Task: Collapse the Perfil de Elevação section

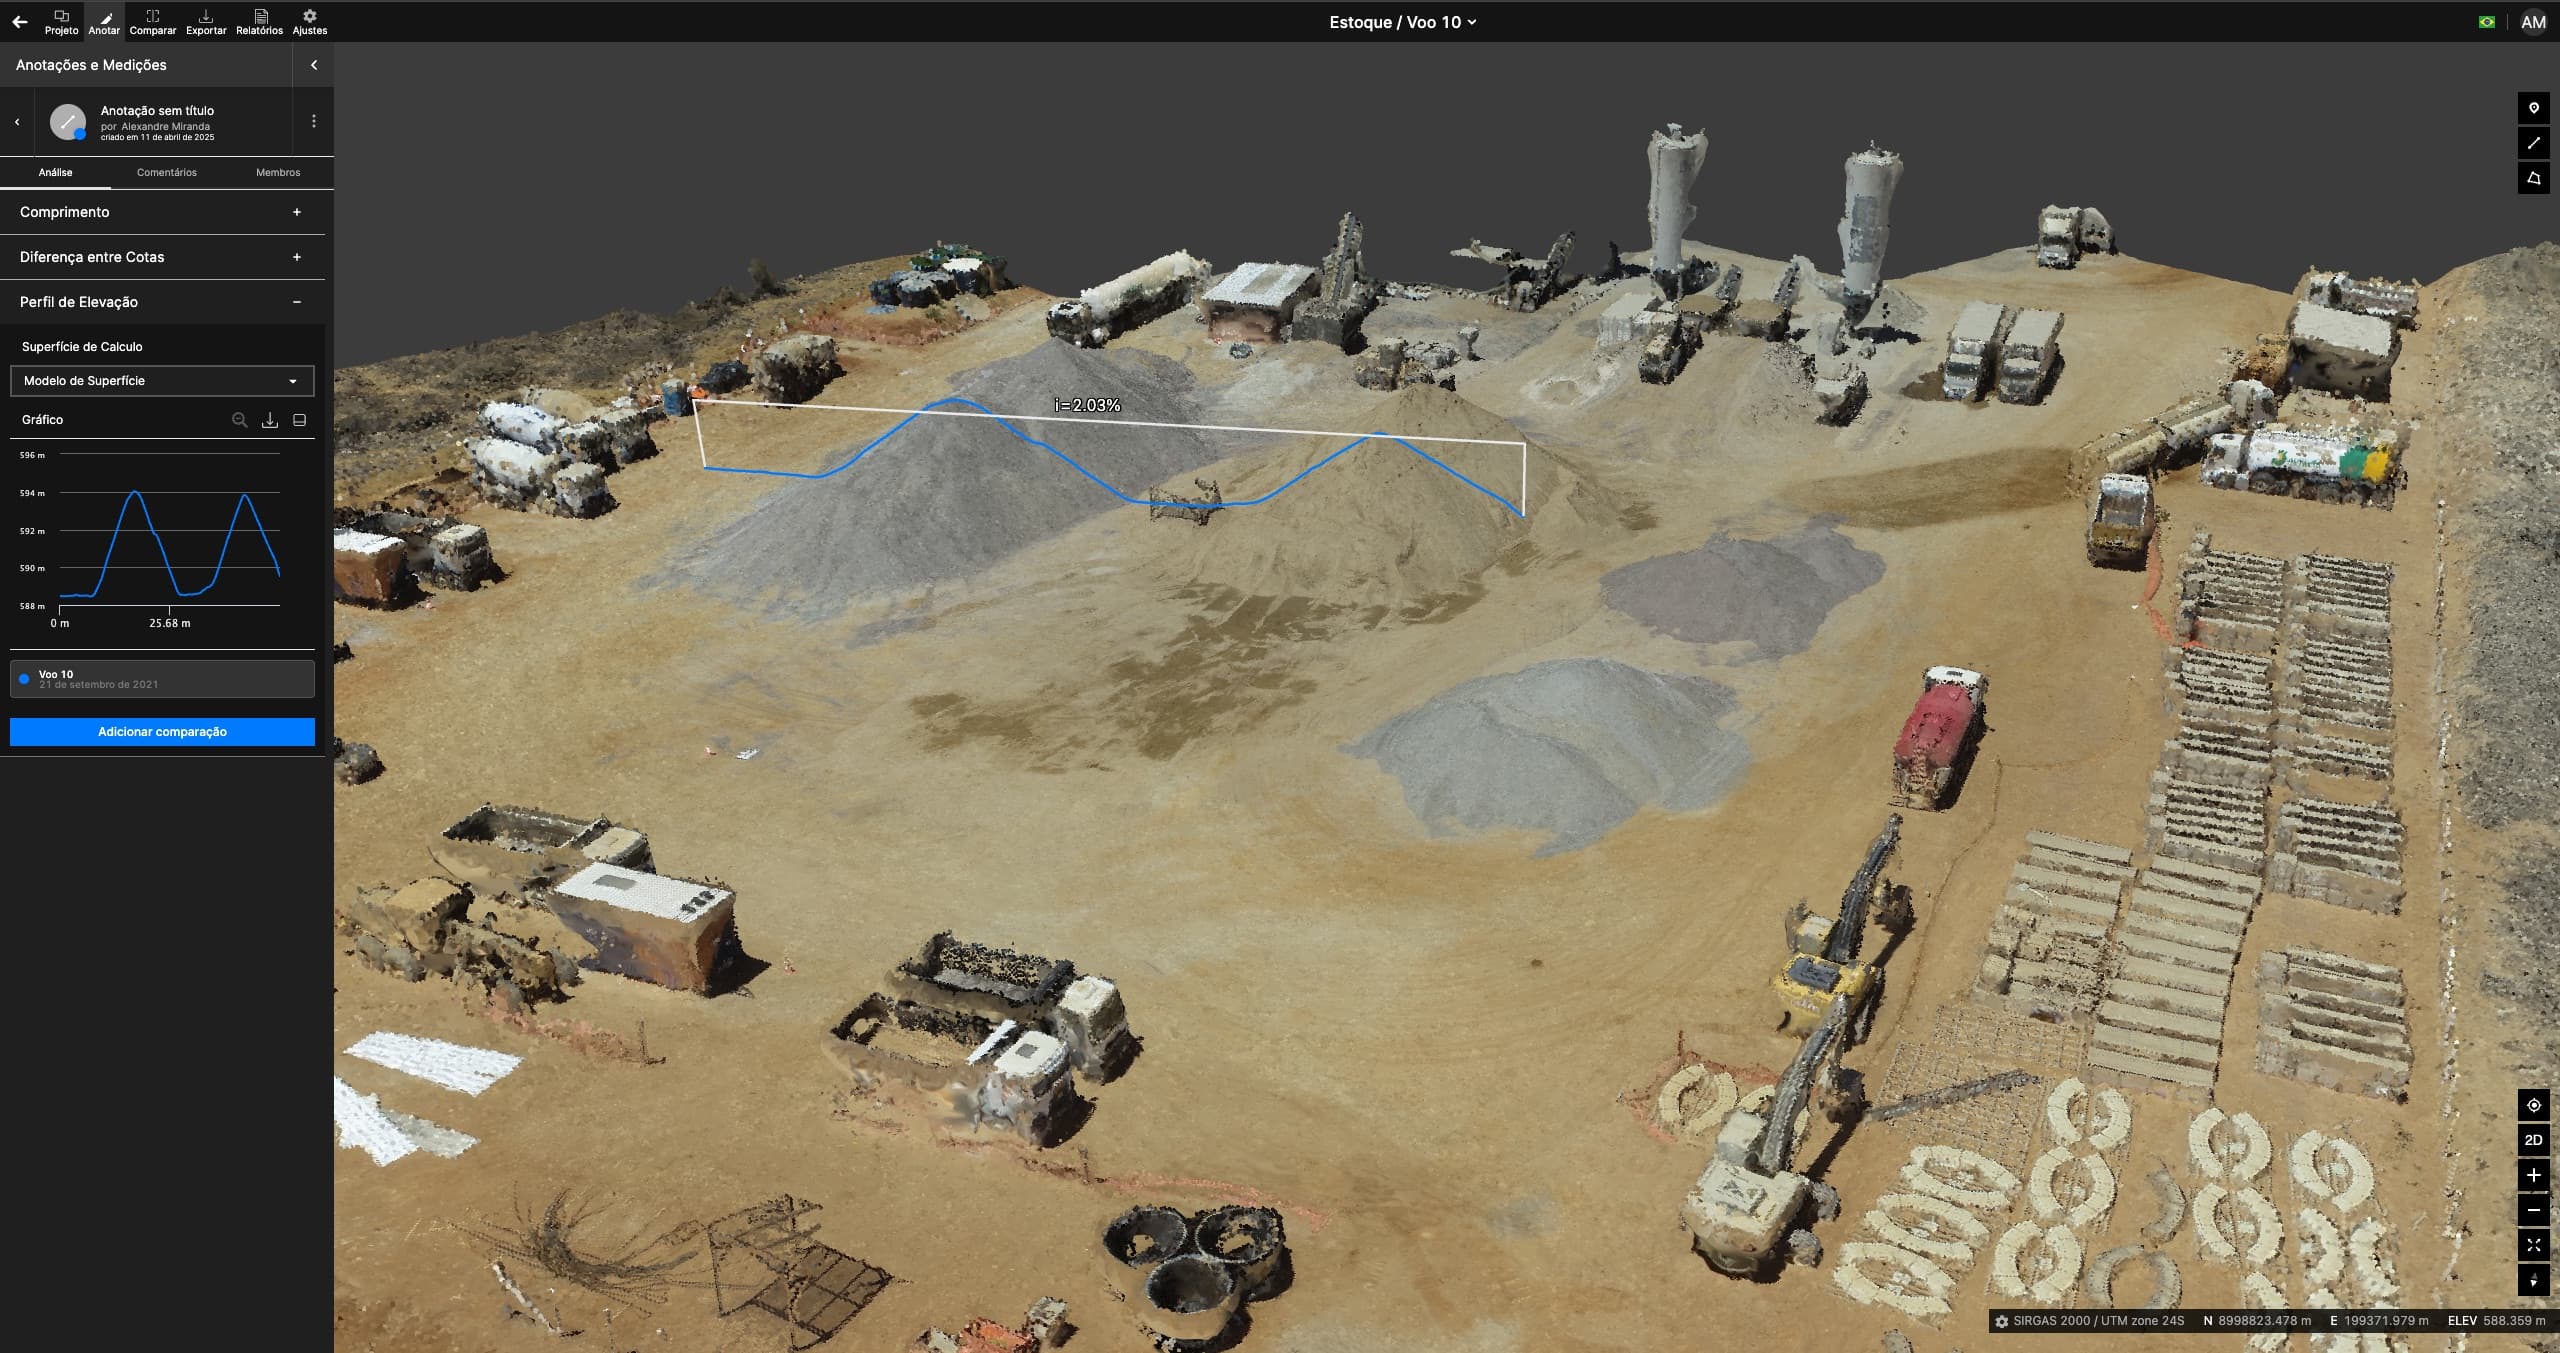Action: point(297,301)
